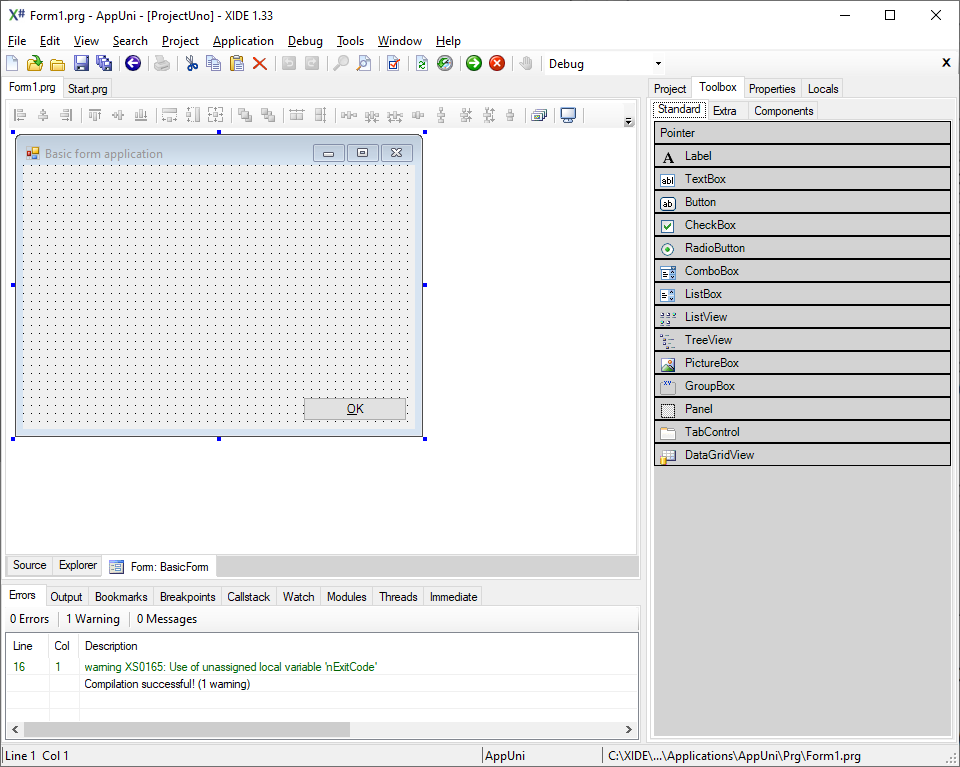
Task: Select the DataGridView control in toolbox
Action: point(802,455)
